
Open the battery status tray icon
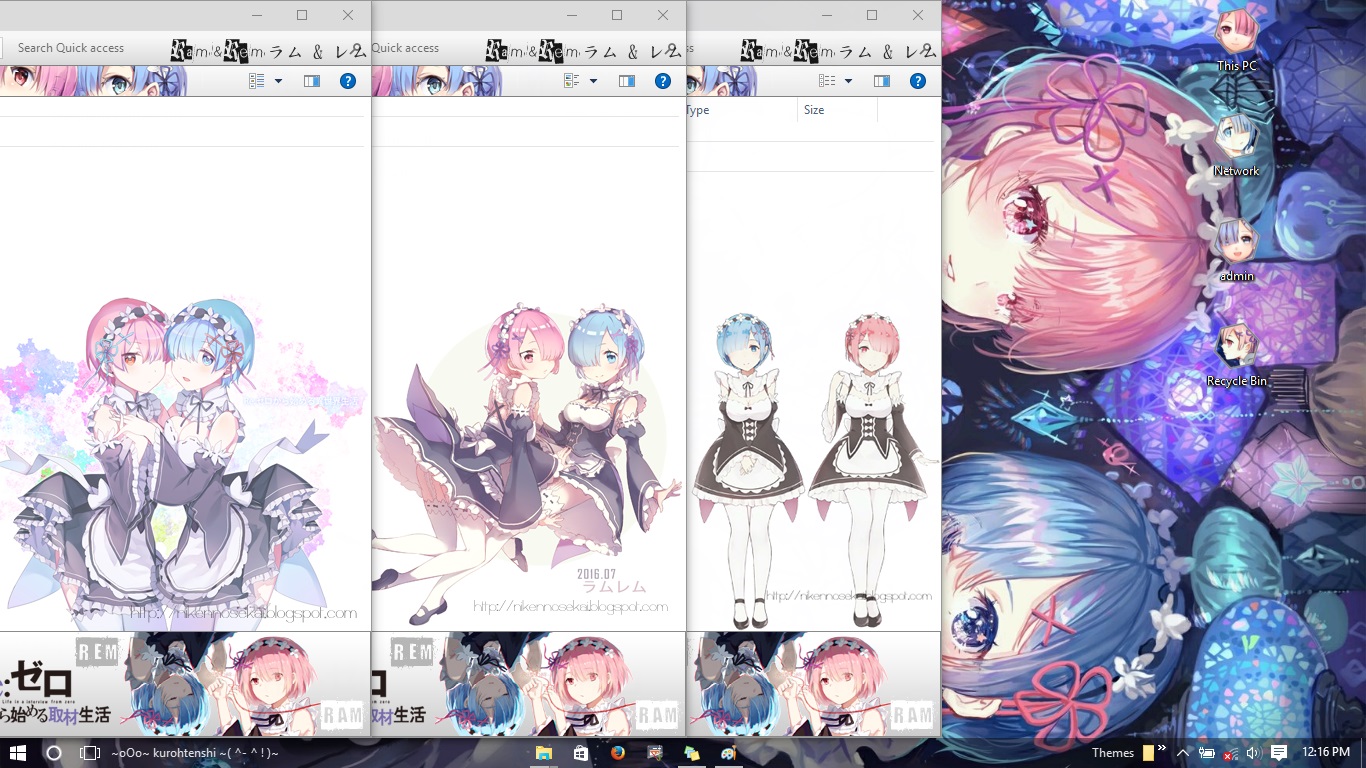[1205, 752]
